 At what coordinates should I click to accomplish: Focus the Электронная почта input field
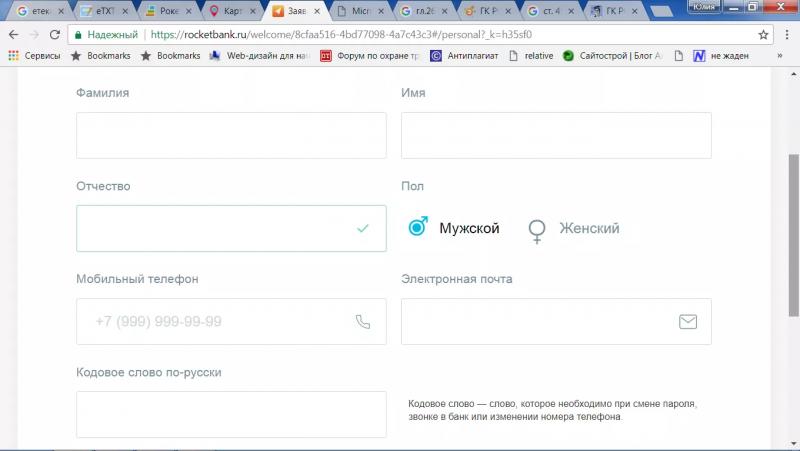click(556, 321)
